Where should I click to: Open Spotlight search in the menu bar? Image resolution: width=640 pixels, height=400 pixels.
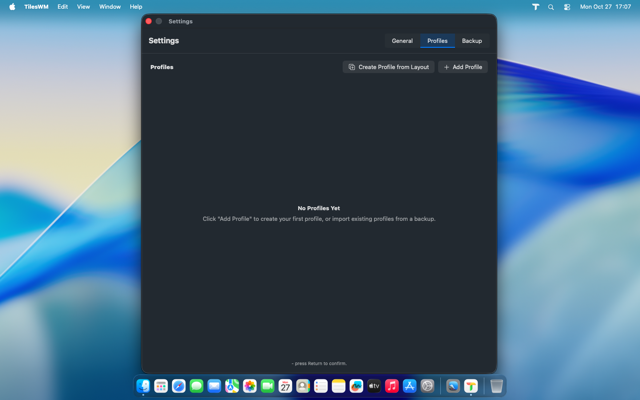coord(551,7)
